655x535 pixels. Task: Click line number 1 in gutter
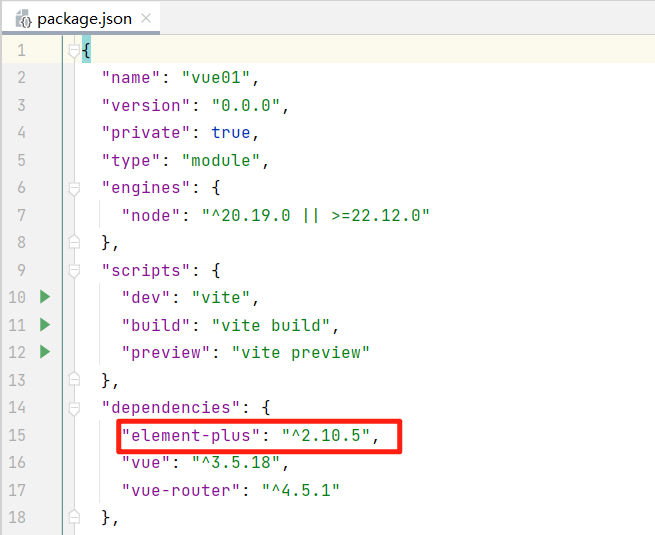pos(21,51)
